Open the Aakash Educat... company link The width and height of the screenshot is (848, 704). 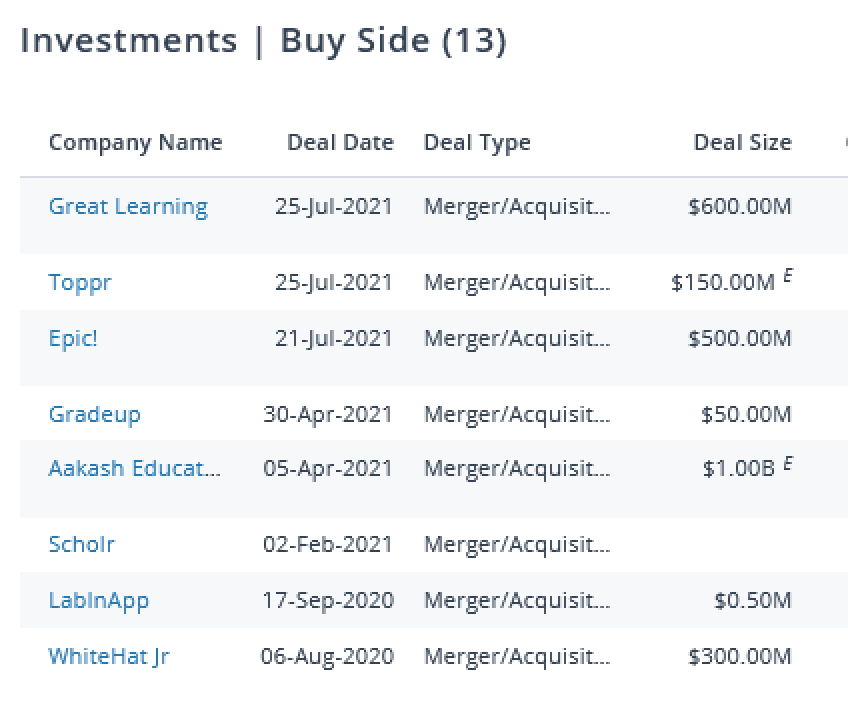pos(135,468)
